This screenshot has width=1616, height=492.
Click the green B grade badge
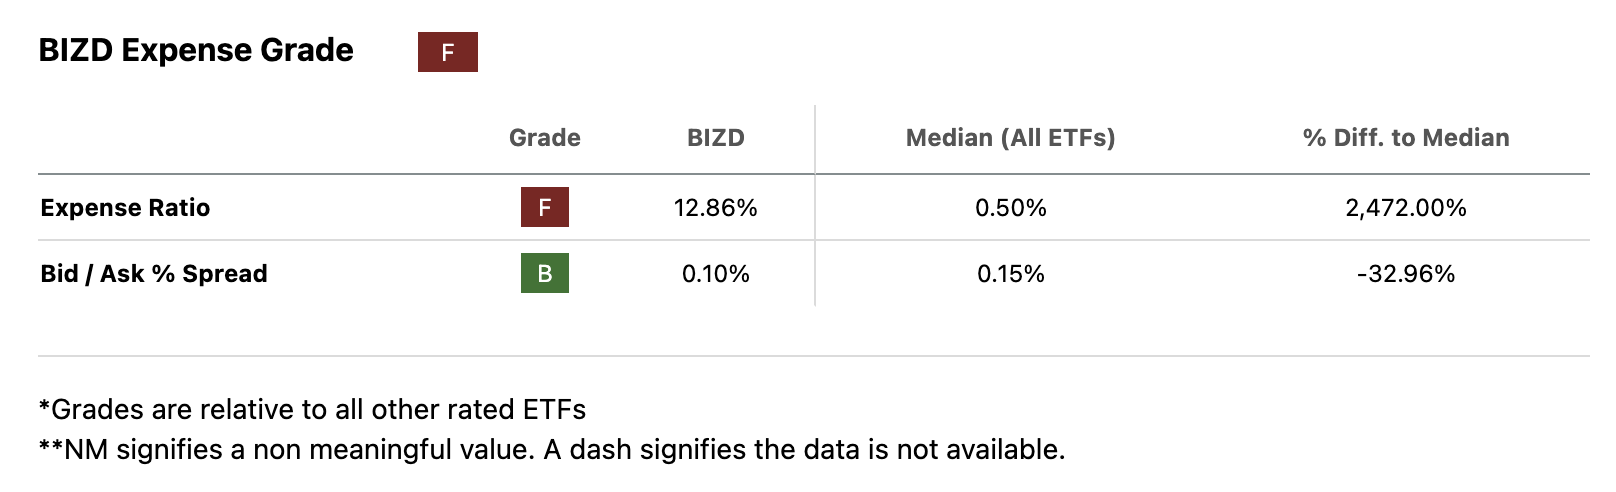point(544,273)
